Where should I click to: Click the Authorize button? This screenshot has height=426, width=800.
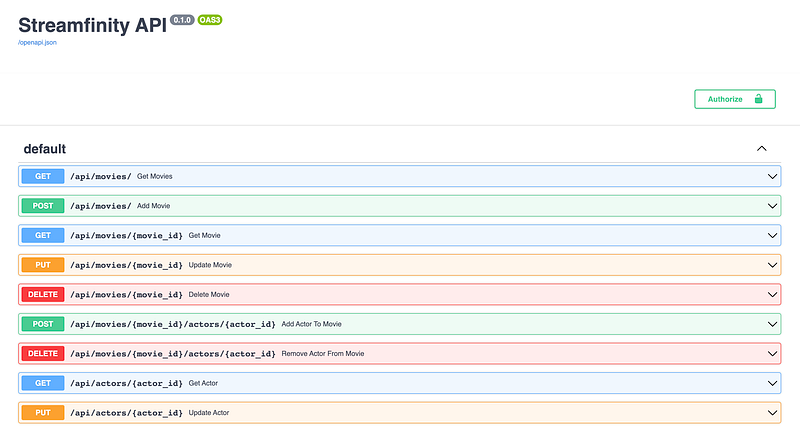coord(735,99)
